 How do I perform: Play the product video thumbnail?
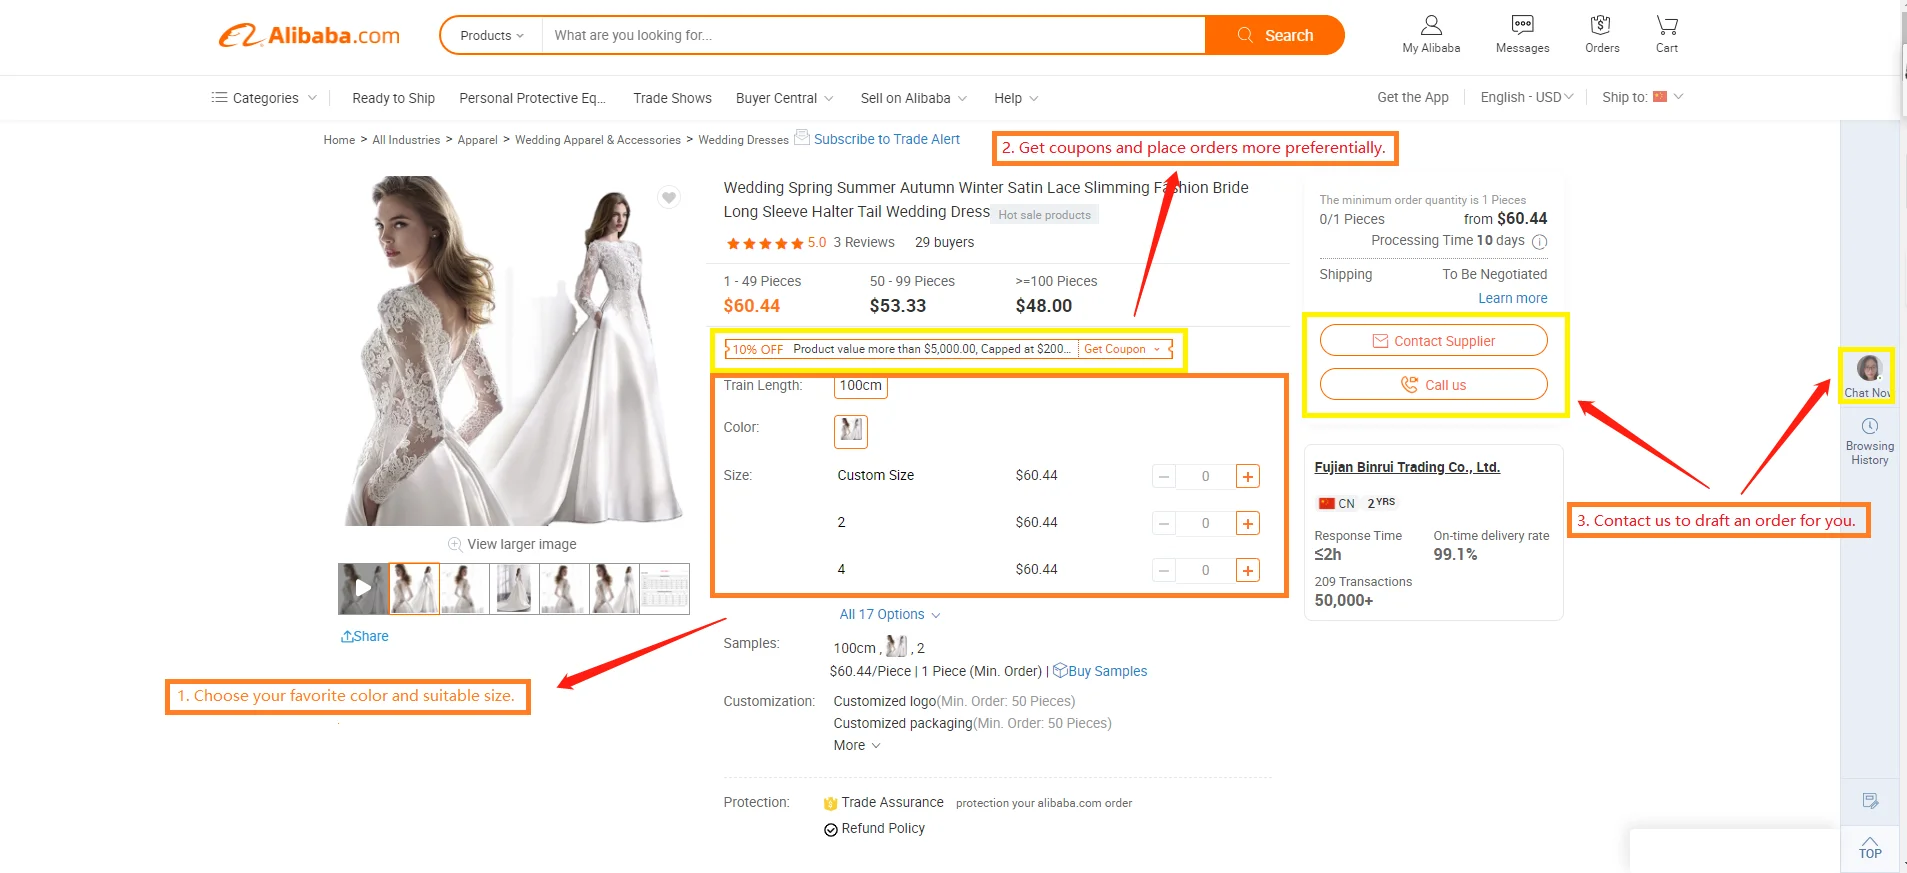pos(363,588)
